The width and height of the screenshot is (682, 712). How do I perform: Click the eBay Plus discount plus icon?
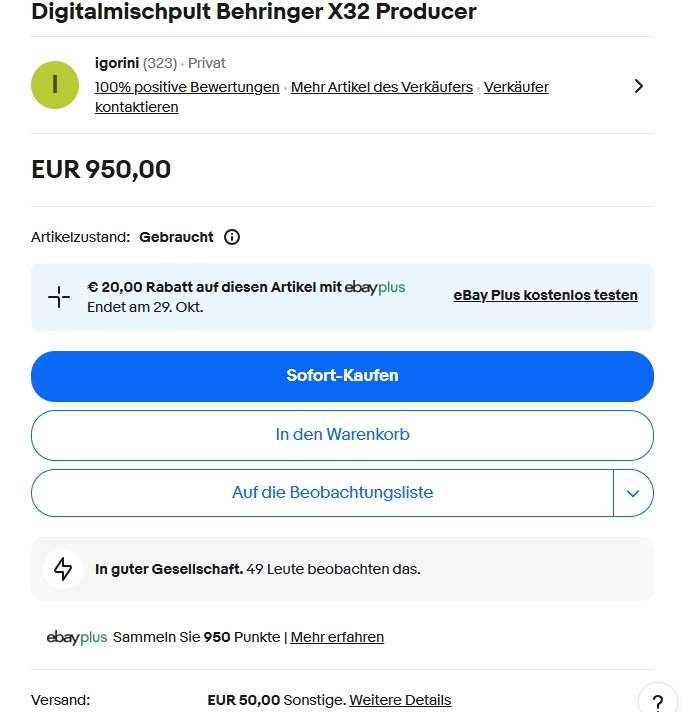point(59,297)
